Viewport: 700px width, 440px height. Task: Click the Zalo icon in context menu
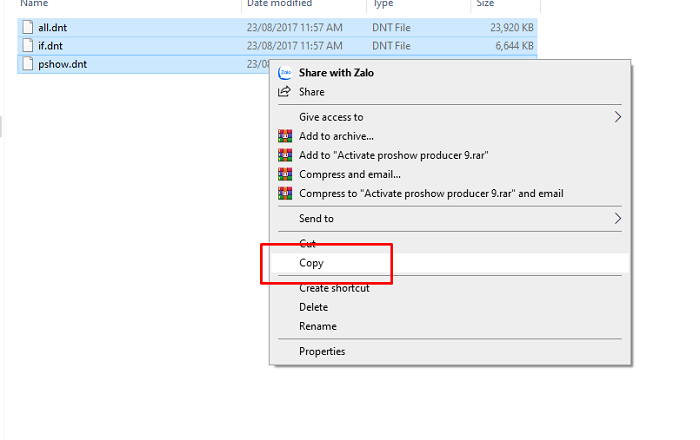(x=285, y=73)
